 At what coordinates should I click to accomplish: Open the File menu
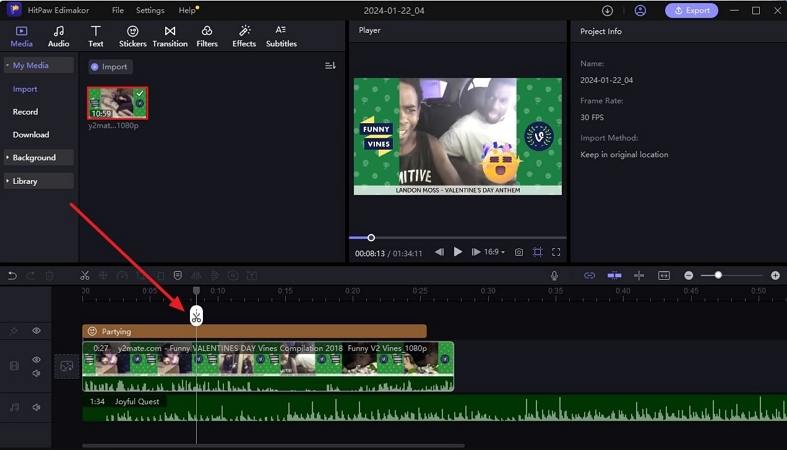[x=117, y=10]
